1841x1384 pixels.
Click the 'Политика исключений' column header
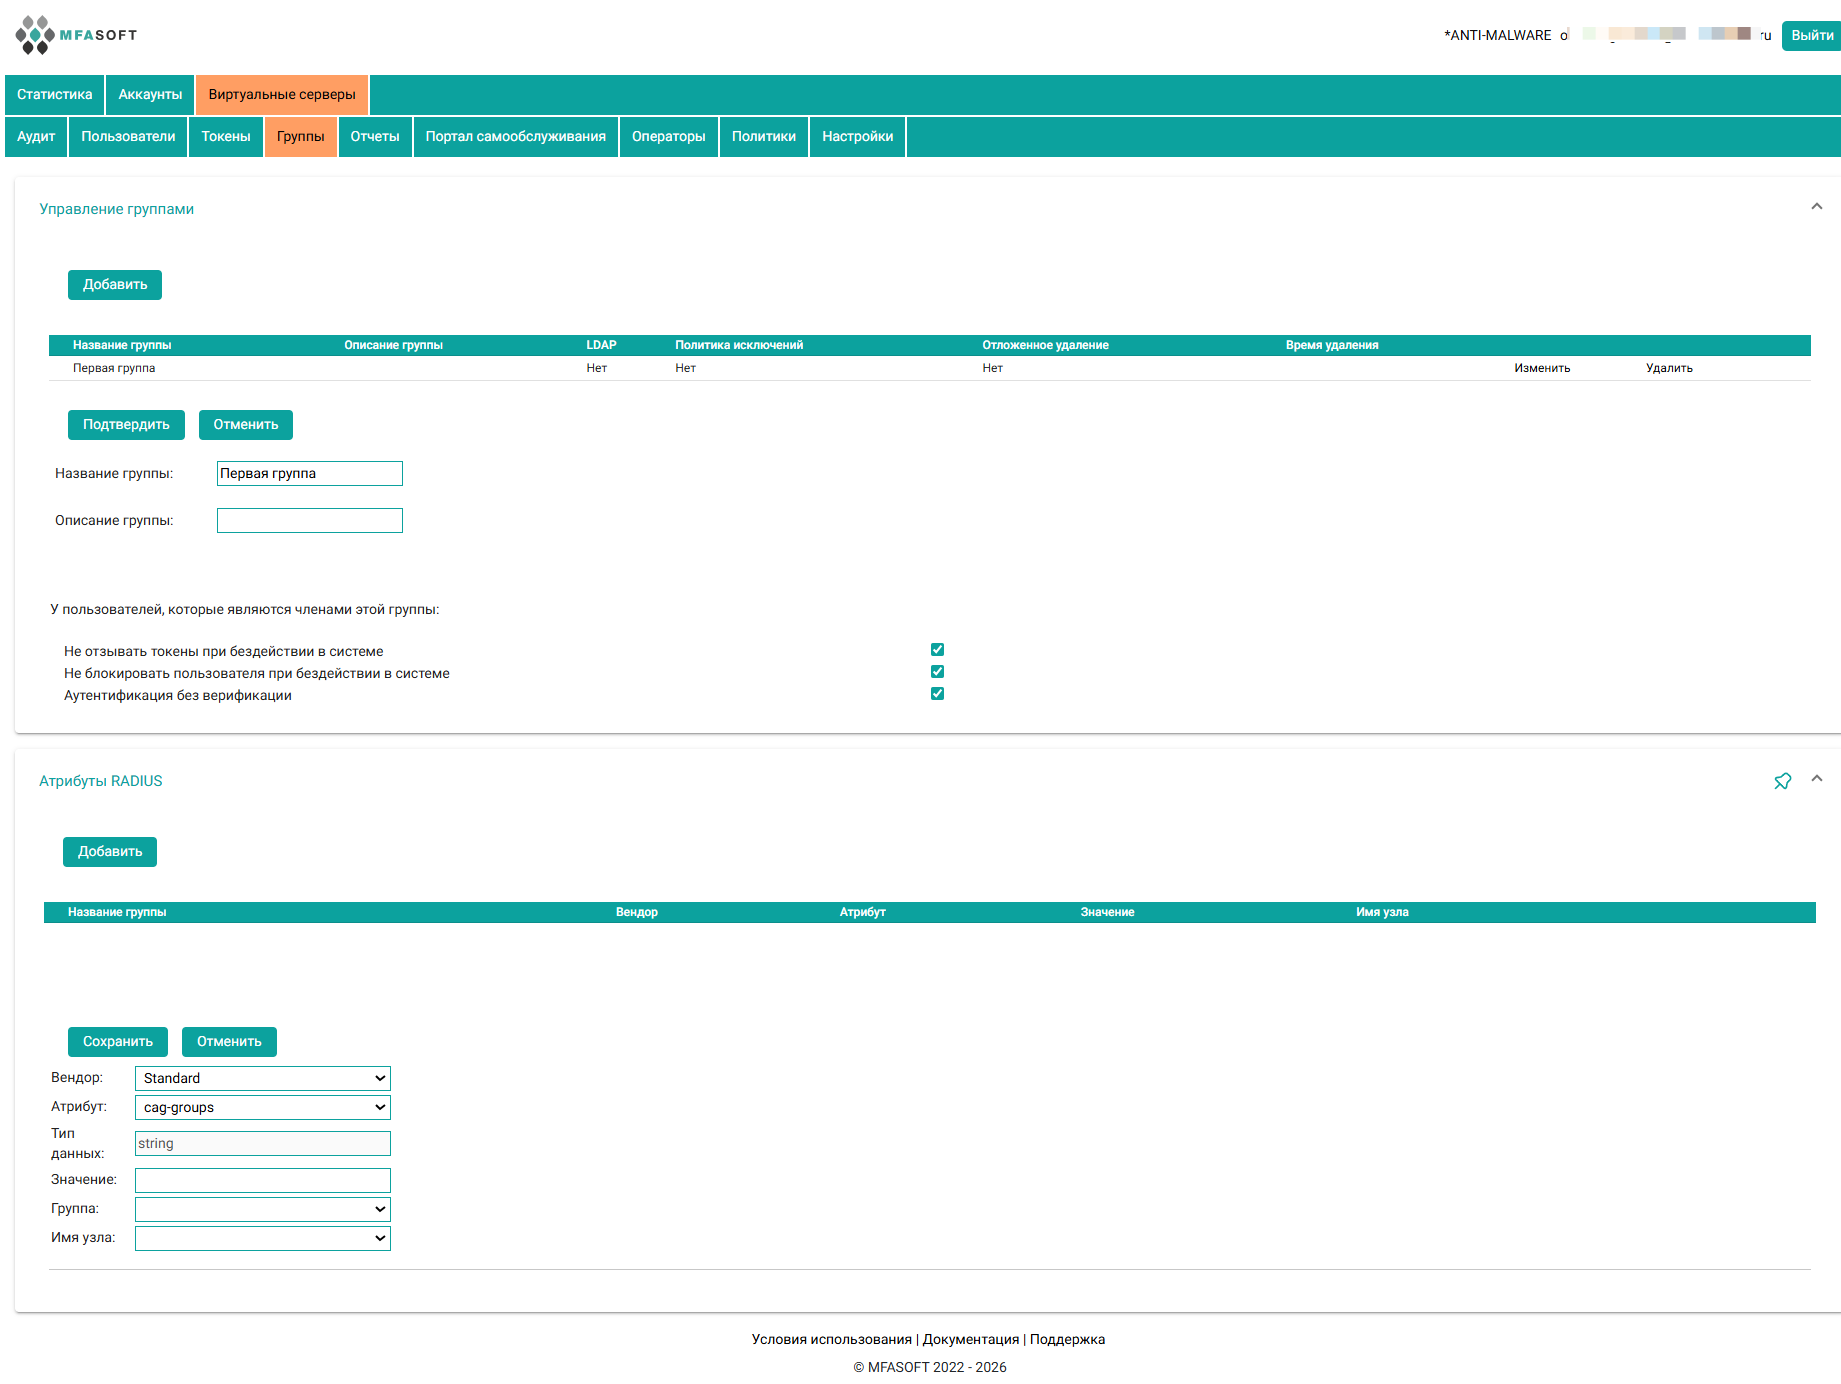pyautogui.click(x=739, y=345)
